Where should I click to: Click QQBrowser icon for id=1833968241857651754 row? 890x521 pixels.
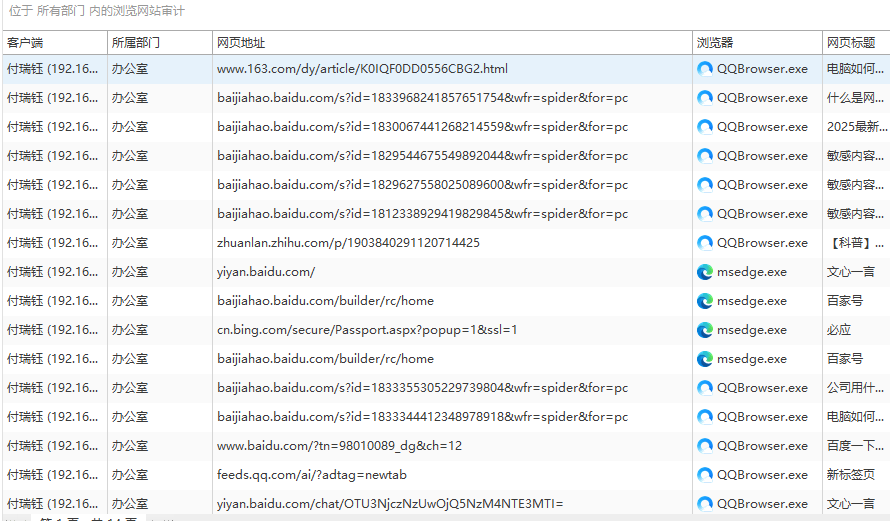coord(704,98)
